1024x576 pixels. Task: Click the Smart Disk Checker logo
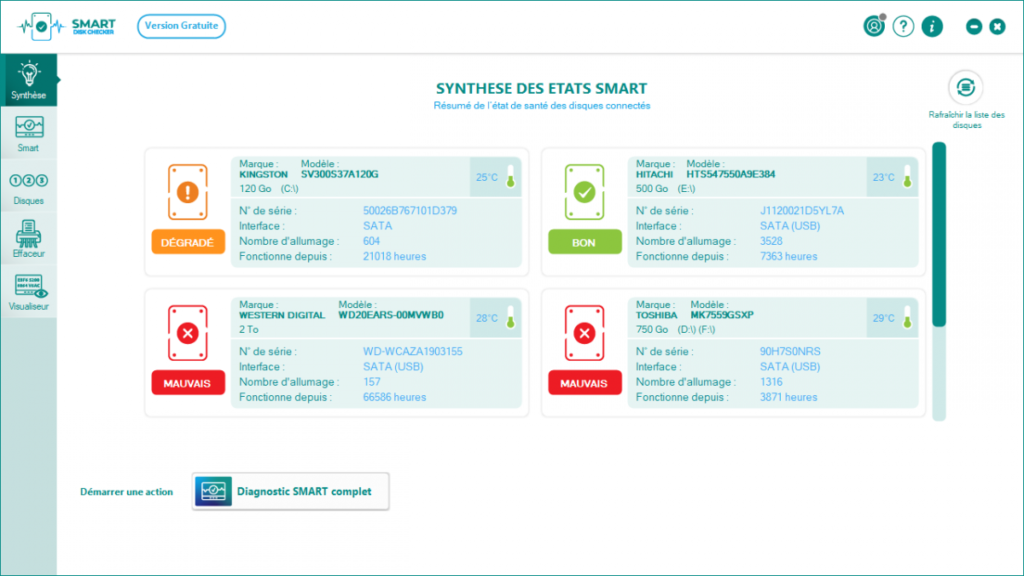coord(67,26)
